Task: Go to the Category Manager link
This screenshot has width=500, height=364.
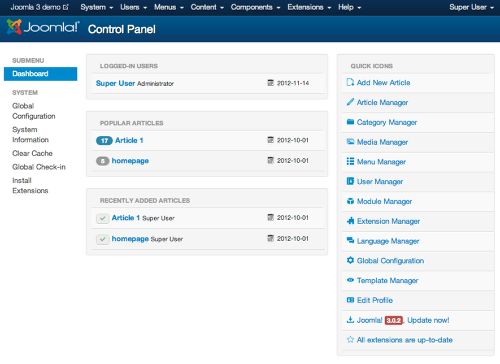Action: coord(387,122)
